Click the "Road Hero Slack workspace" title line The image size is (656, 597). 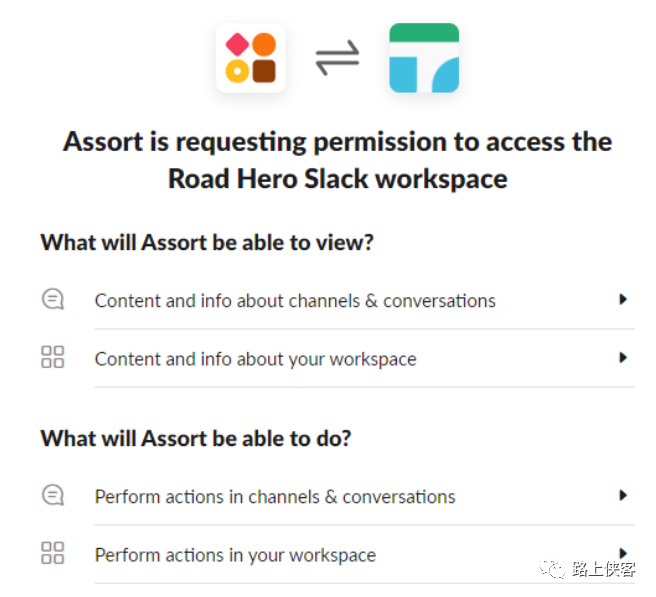[337, 180]
